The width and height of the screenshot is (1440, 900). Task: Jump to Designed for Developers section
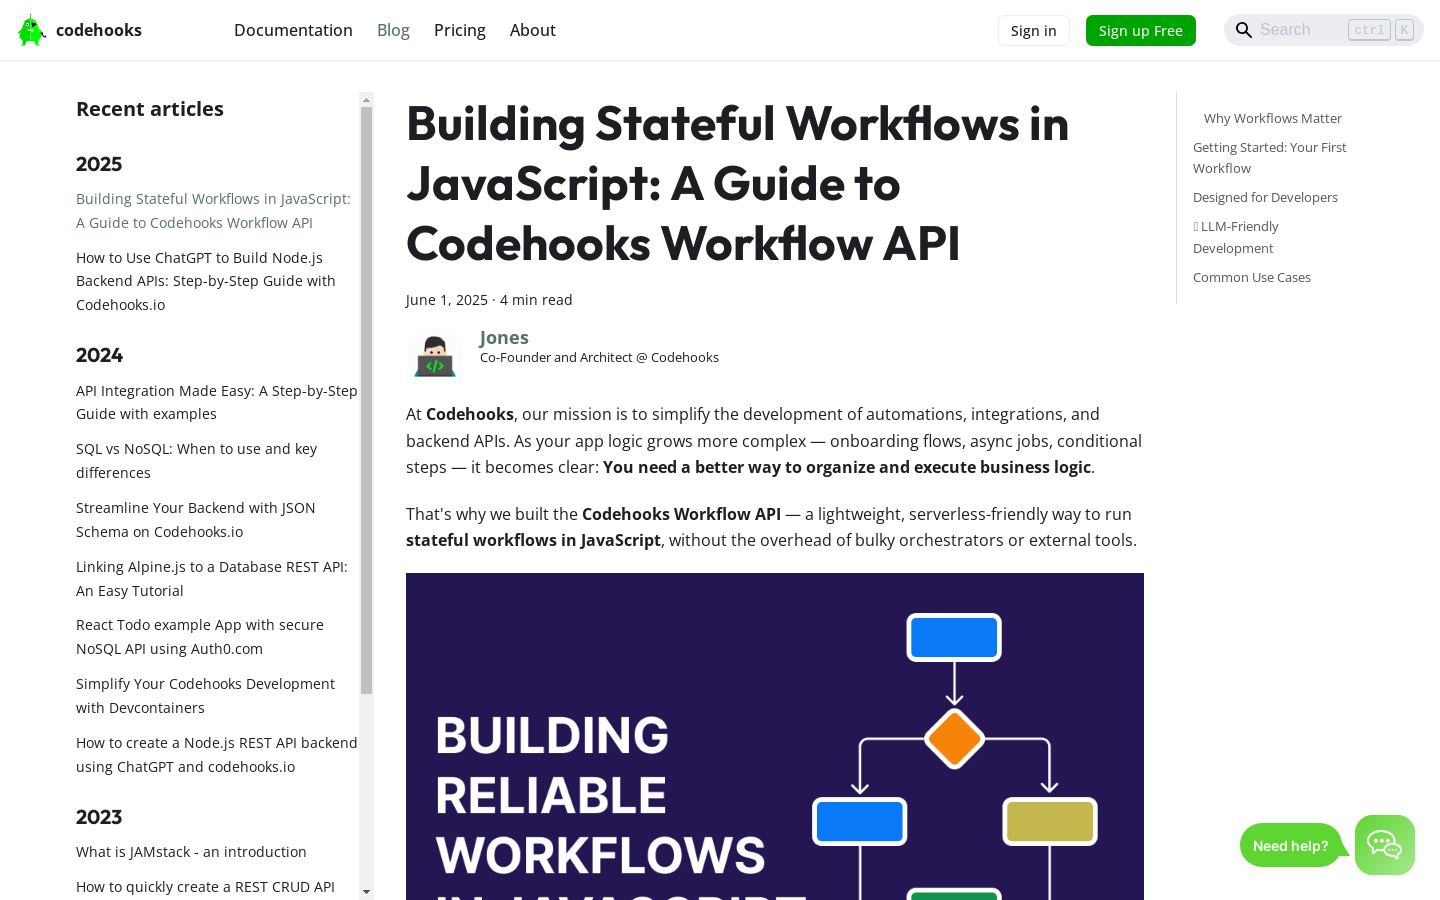[1265, 197]
